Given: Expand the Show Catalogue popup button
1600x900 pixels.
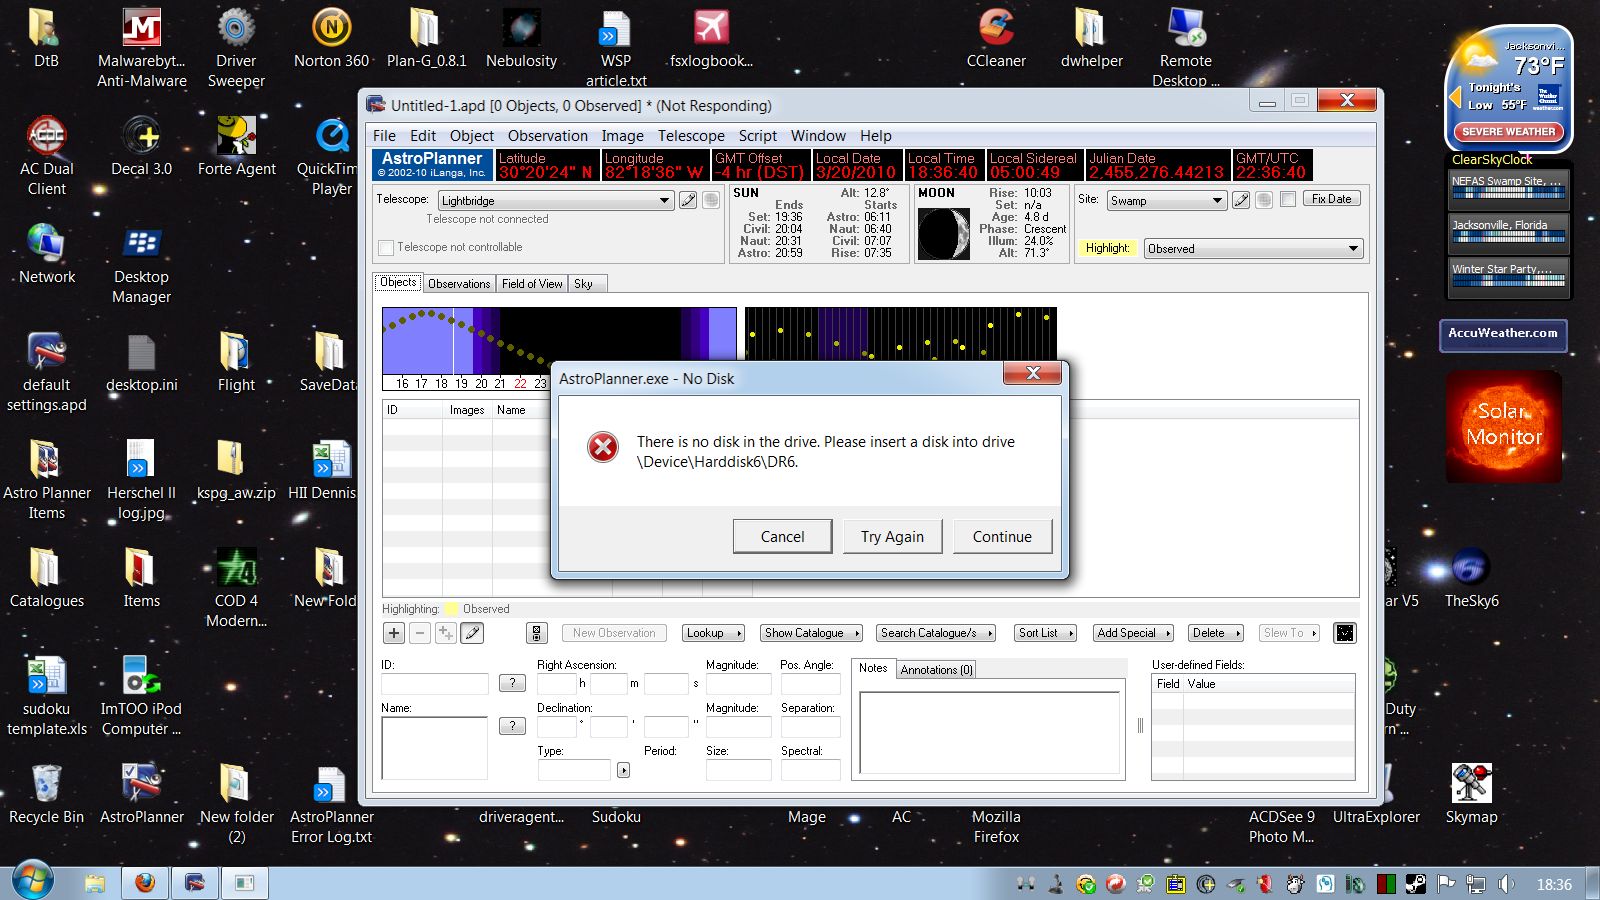Looking at the screenshot, I should click(x=811, y=633).
